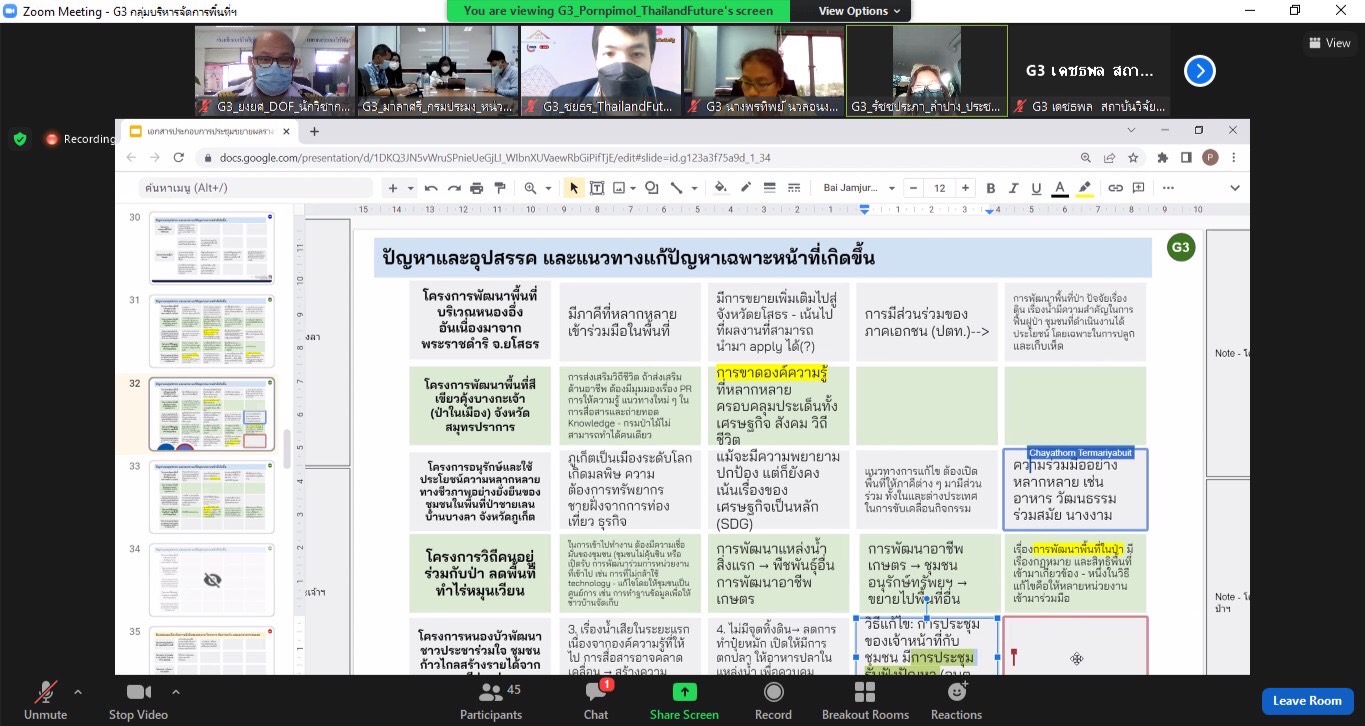
Task: Click the menu search box ค้นหาเมนู (Alt+/)
Action: click(255, 188)
